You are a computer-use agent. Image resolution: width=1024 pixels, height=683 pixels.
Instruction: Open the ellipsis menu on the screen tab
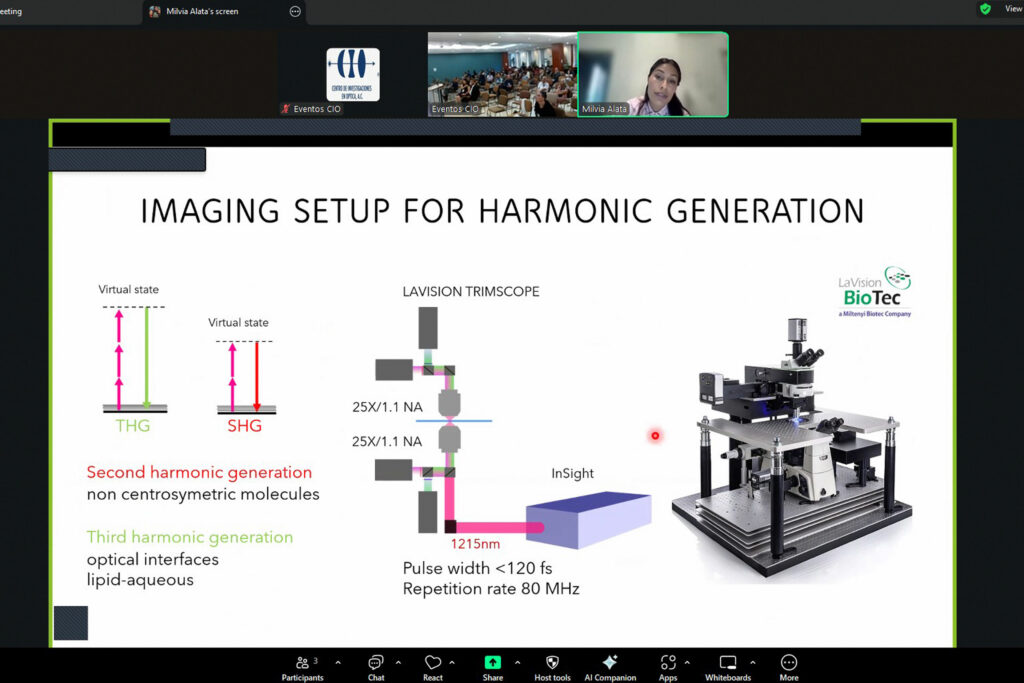(295, 11)
